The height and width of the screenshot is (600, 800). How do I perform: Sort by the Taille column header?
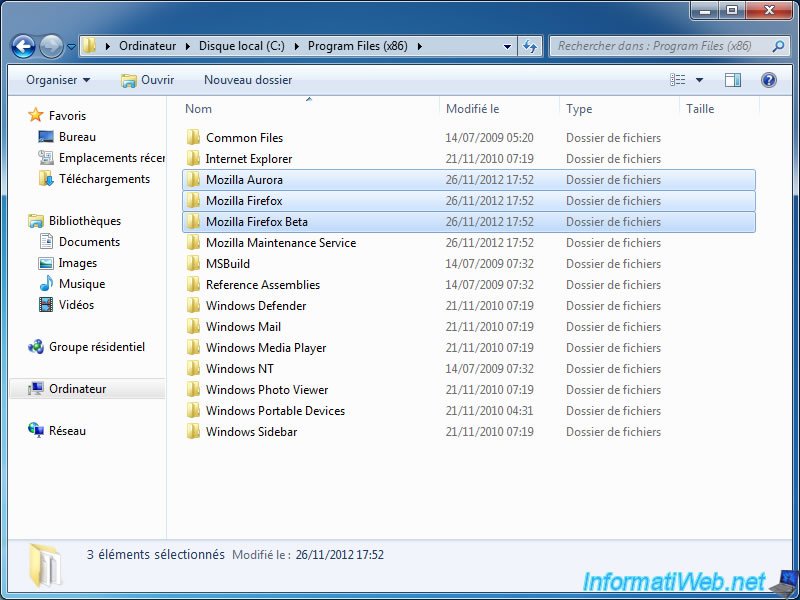point(700,109)
